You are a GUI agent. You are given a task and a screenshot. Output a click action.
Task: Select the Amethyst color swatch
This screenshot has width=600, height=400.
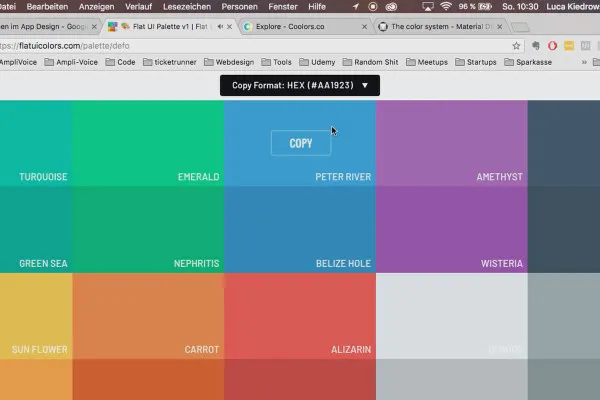452,143
